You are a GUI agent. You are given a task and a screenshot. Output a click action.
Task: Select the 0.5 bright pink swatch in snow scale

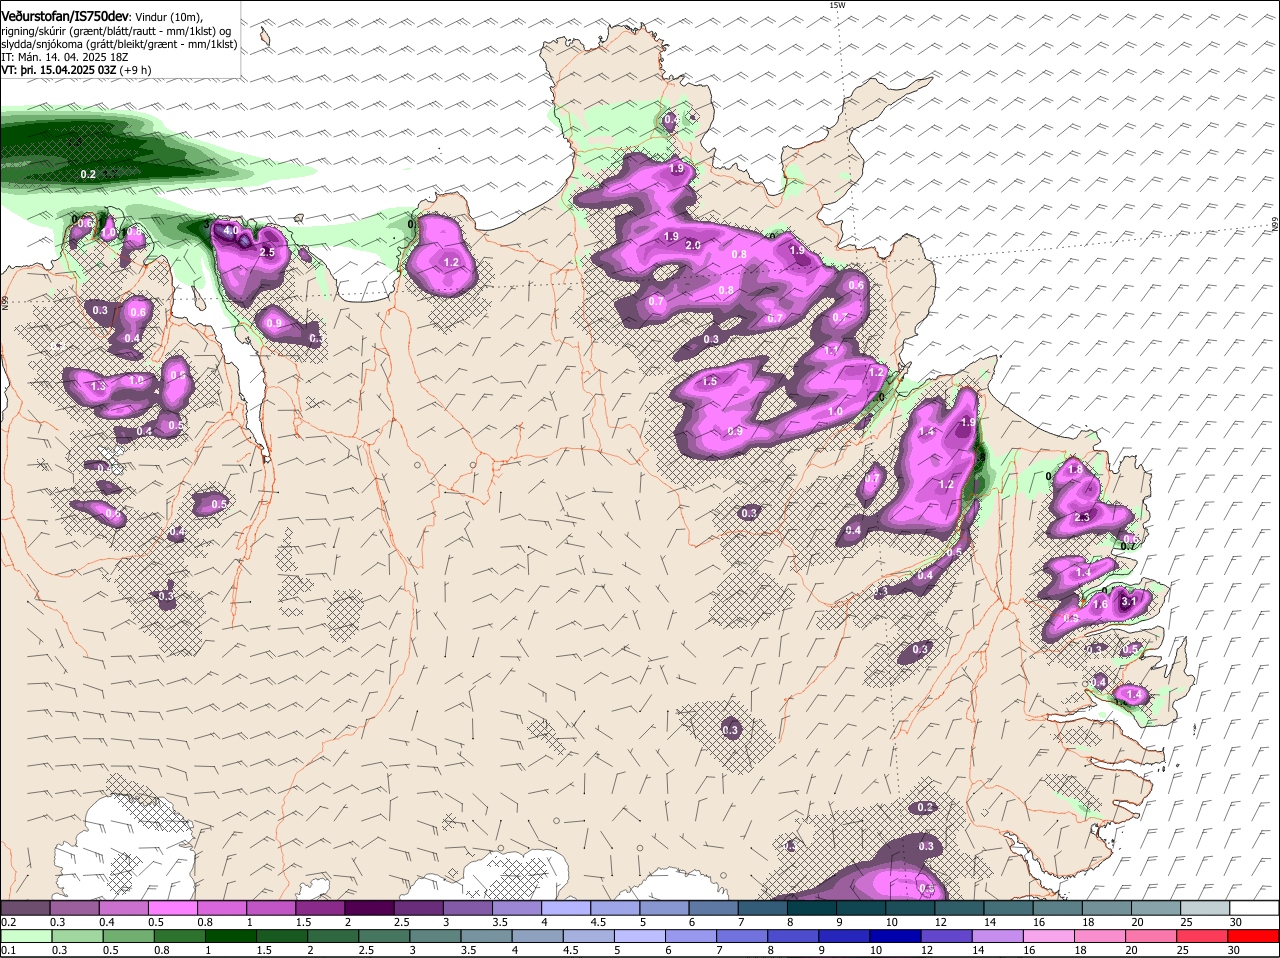172,908
